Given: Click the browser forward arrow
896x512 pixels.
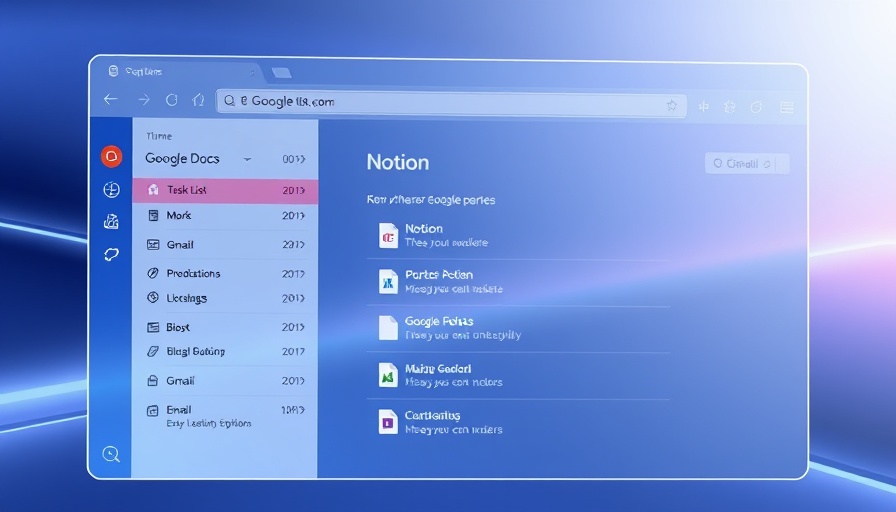Looking at the screenshot, I should click(x=143, y=100).
